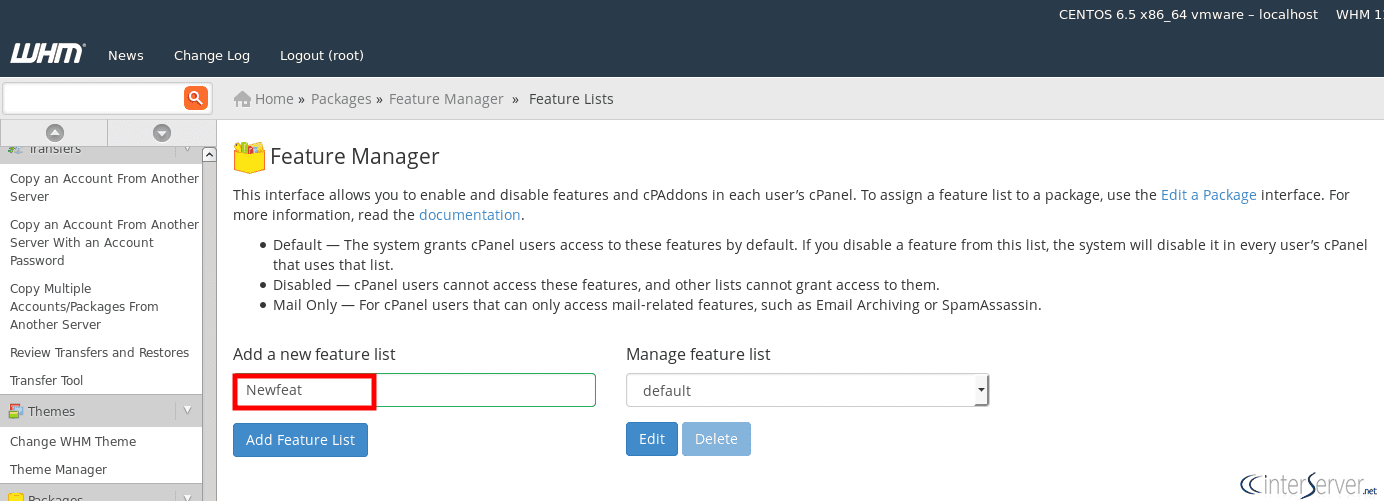1384x501 pixels.
Task: Open Change Log in the top bar
Action: click(x=212, y=55)
